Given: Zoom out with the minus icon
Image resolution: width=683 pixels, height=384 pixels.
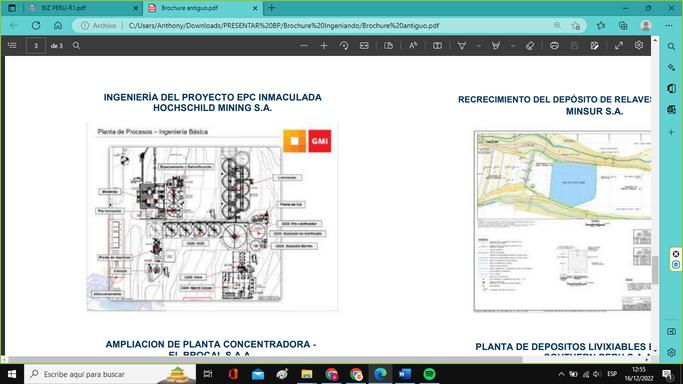Looking at the screenshot, I should pos(304,46).
